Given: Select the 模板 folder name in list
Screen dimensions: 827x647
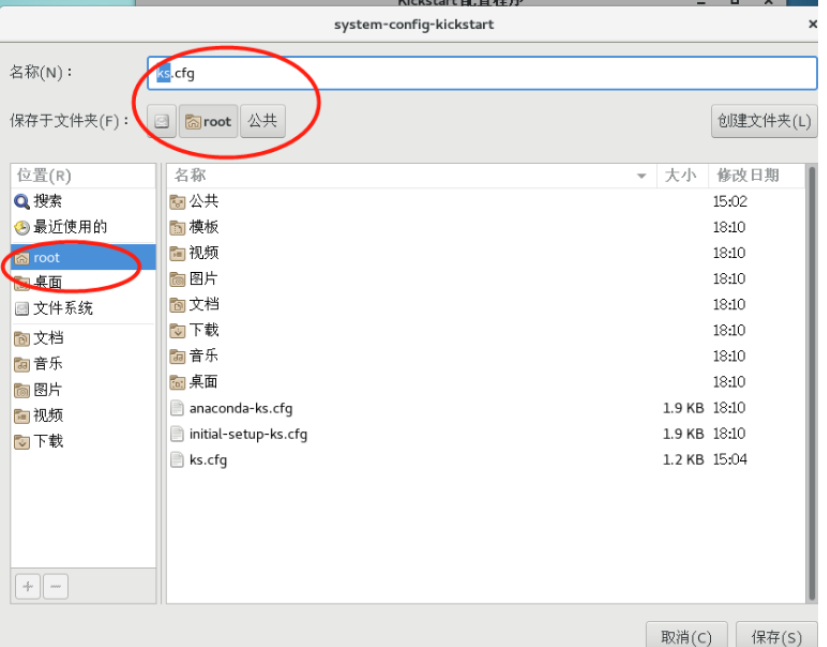Looking at the screenshot, I should (204, 227).
